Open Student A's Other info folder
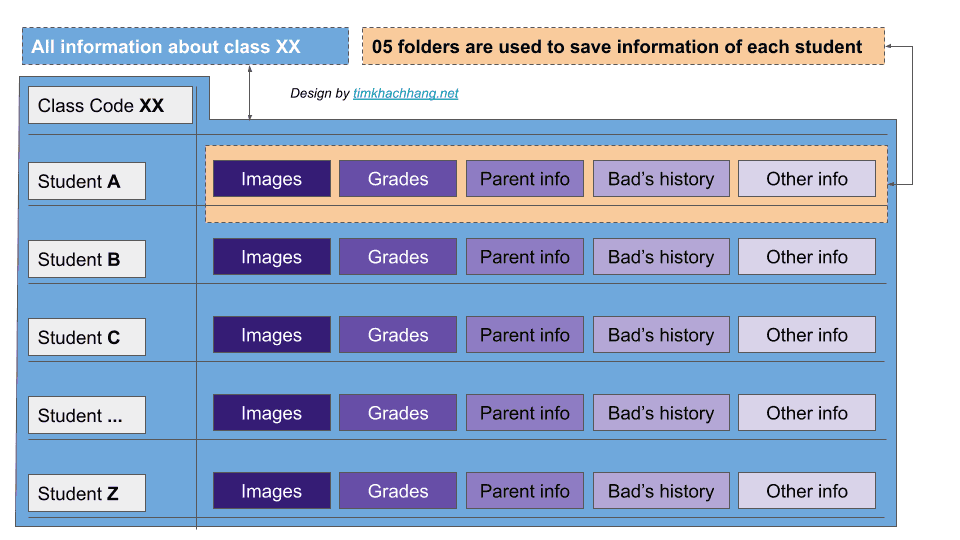This screenshot has width=960, height=540. point(807,179)
